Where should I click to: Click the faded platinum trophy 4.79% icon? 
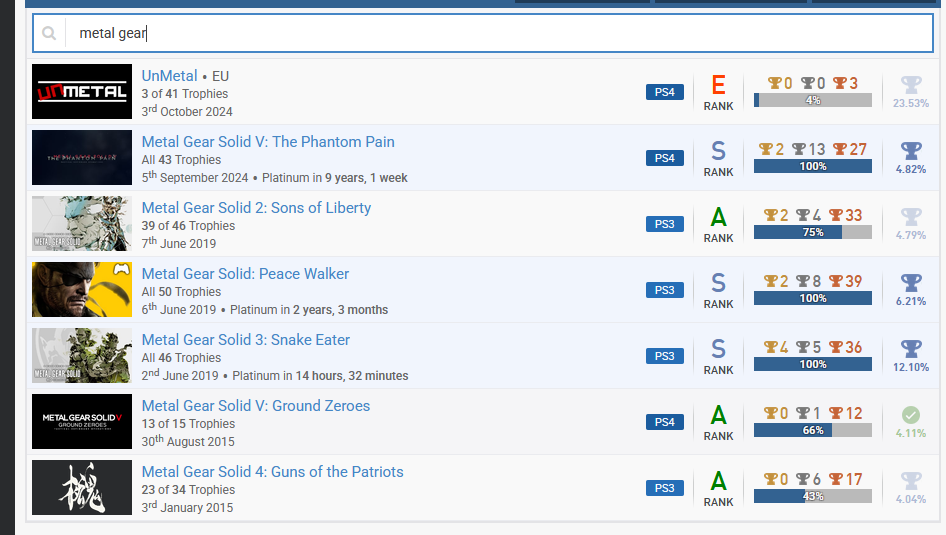[x=911, y=217]
